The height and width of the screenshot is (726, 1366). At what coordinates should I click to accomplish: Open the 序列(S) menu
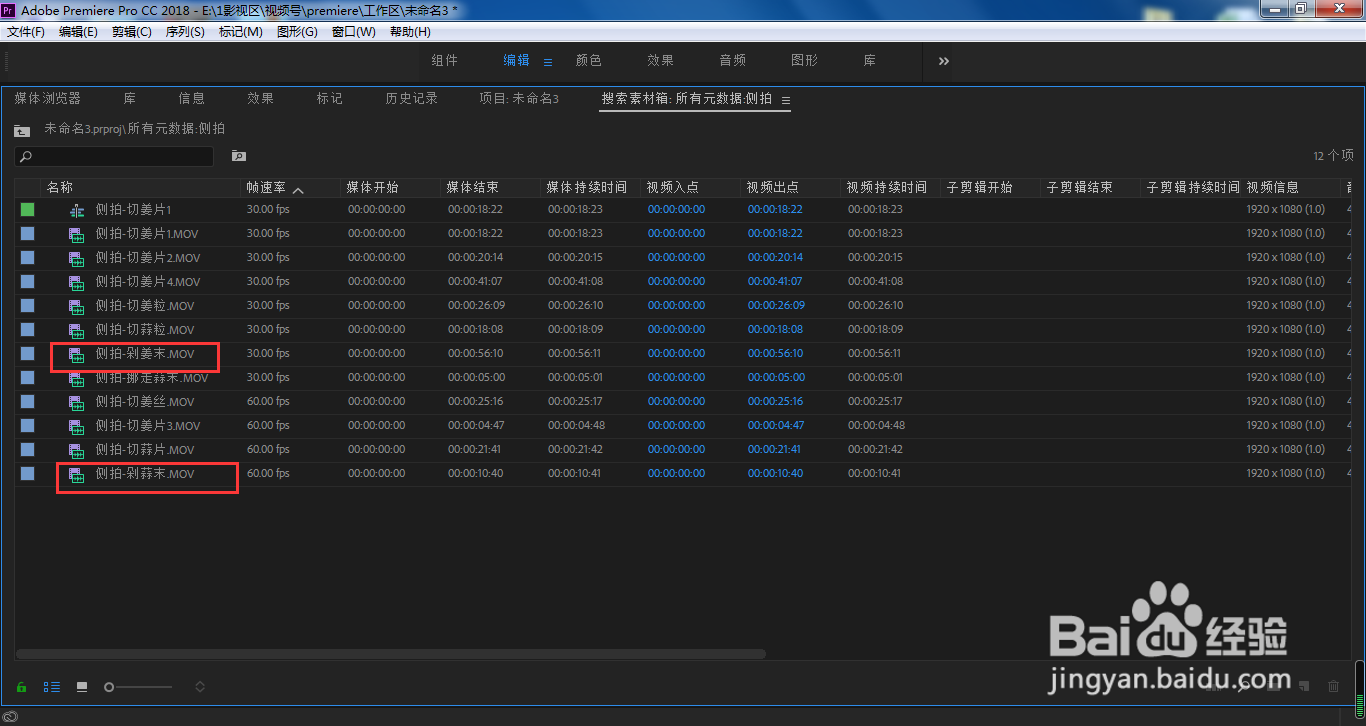coord(185,32)
